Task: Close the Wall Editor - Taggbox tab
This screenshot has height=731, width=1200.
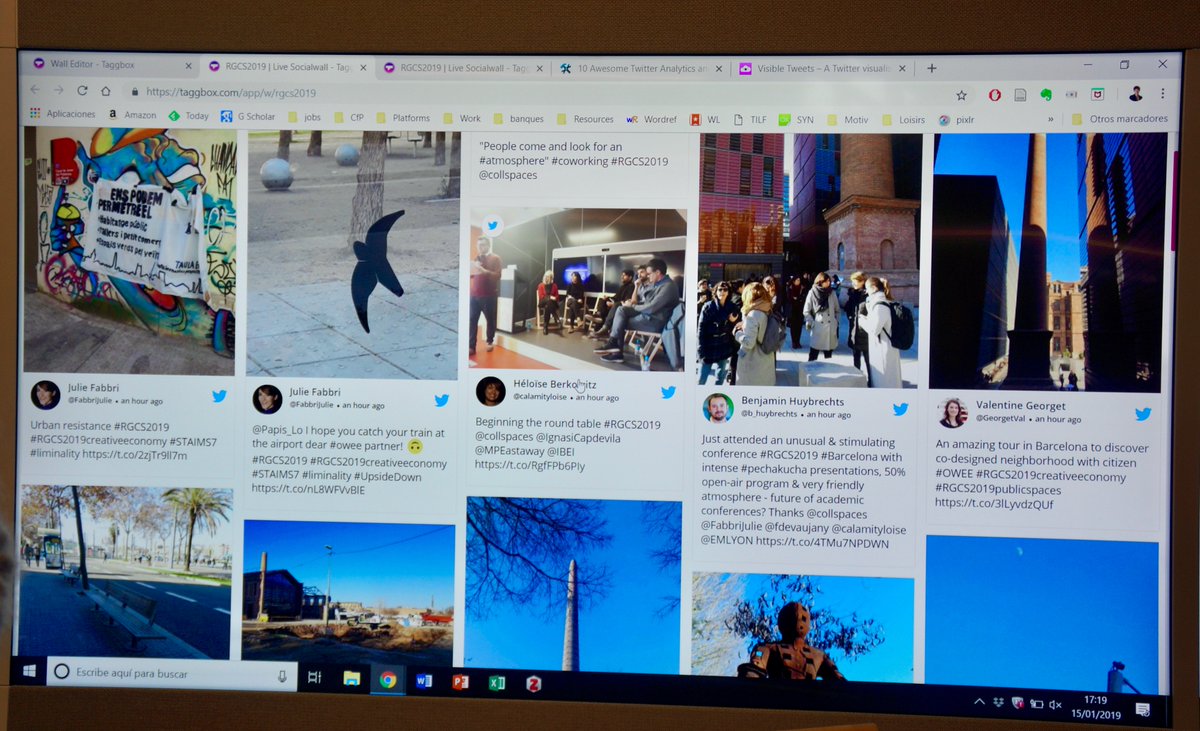Action: point(188,66)
